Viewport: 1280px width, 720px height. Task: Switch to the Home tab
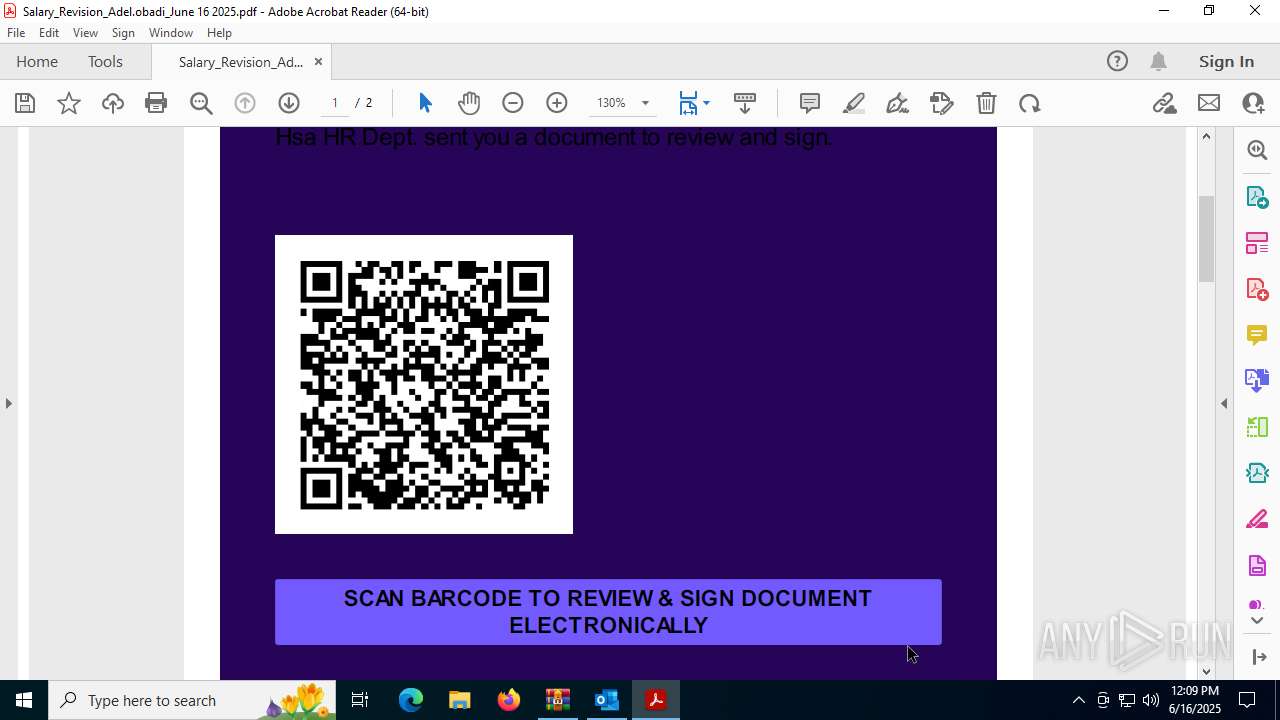[x=37, y=61]
